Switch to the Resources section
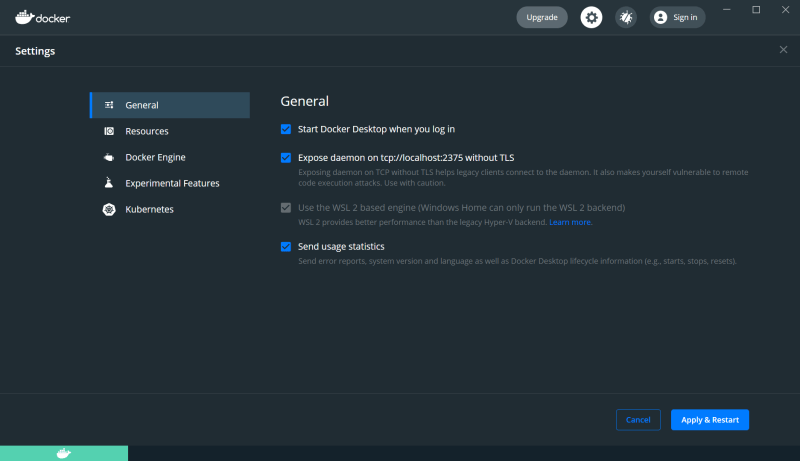 coord(170,131)
